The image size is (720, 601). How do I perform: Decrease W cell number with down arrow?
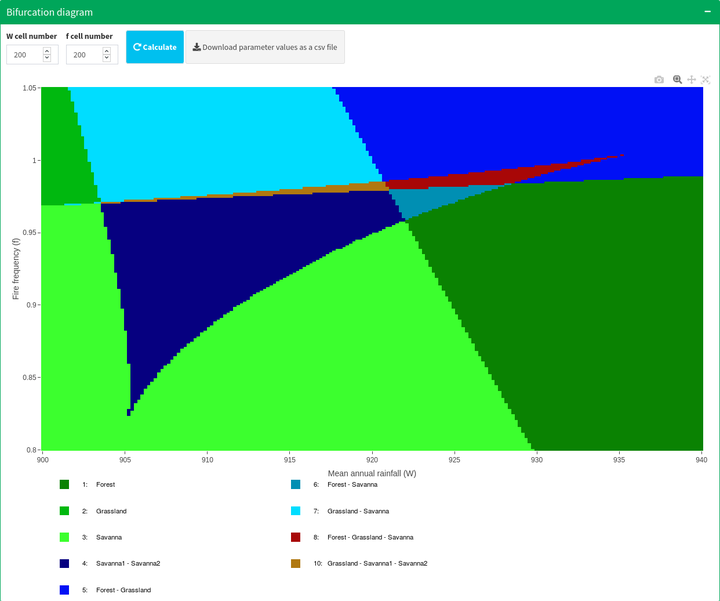click(x=46, y=59)
